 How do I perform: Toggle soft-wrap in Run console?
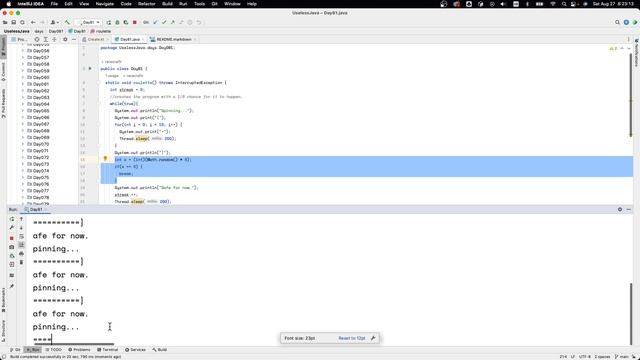21,236
